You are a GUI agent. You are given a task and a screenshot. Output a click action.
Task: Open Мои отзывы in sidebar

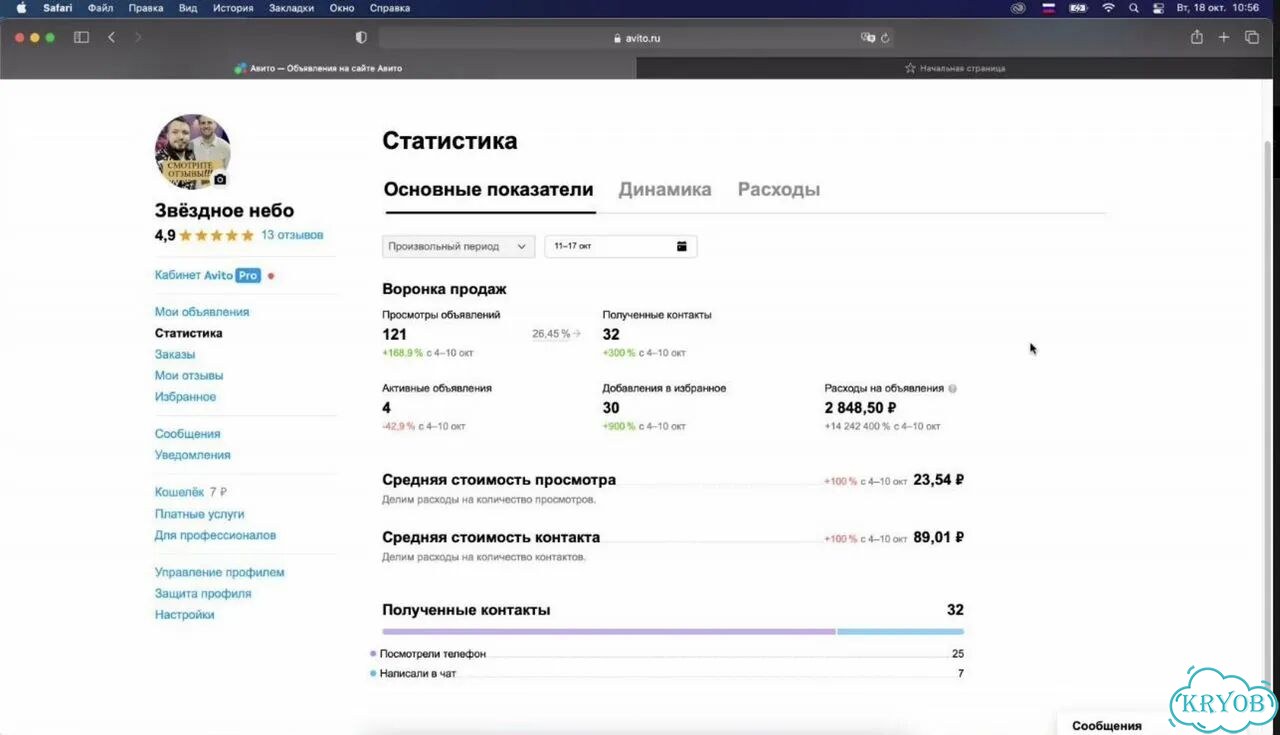pyautogui.click(x=189, y=376)
